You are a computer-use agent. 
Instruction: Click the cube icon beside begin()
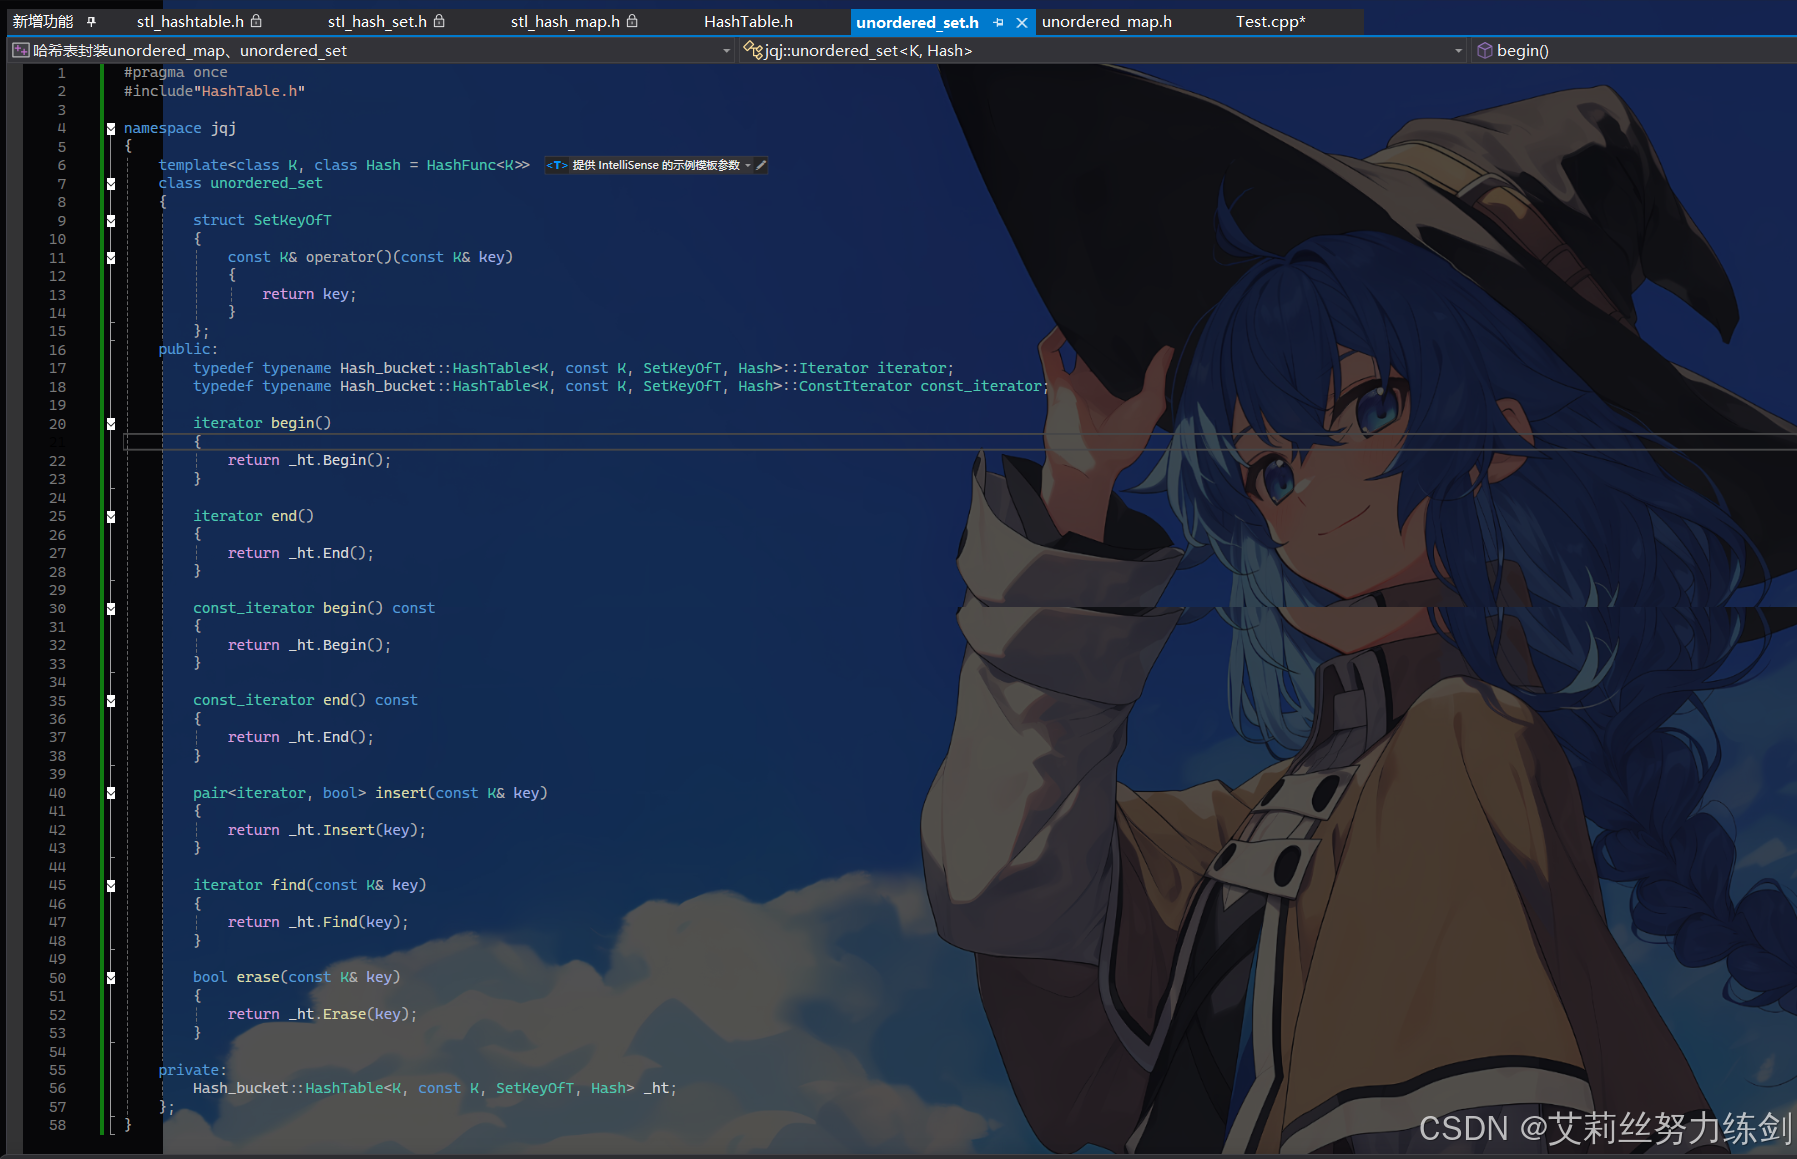(x=1485, y=50)
